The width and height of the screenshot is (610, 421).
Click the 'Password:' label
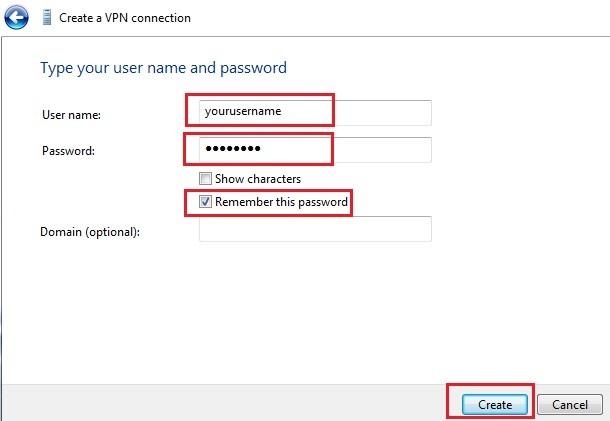pyautogui.click(x=68, y=151)
